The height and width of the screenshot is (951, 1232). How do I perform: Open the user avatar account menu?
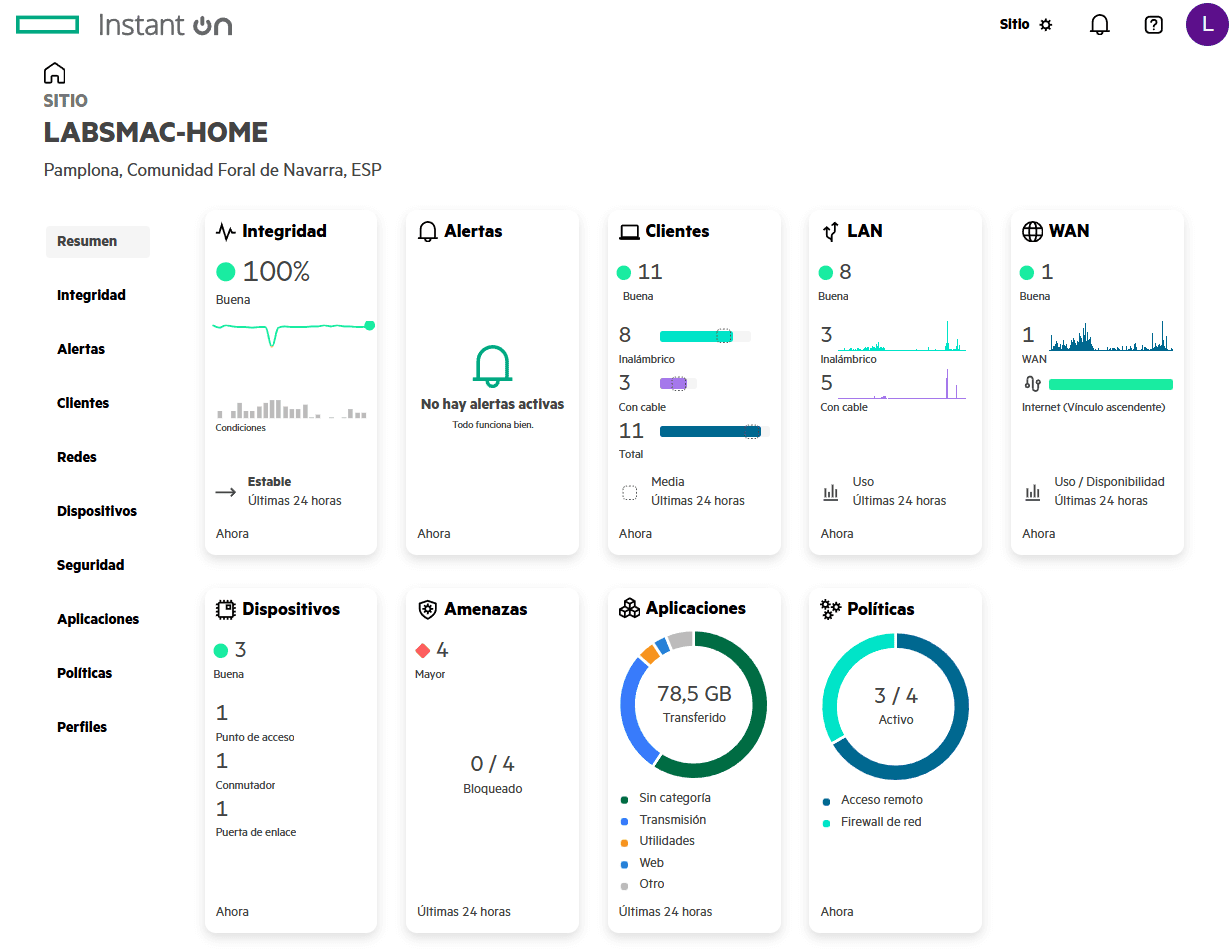point(1206,25)
